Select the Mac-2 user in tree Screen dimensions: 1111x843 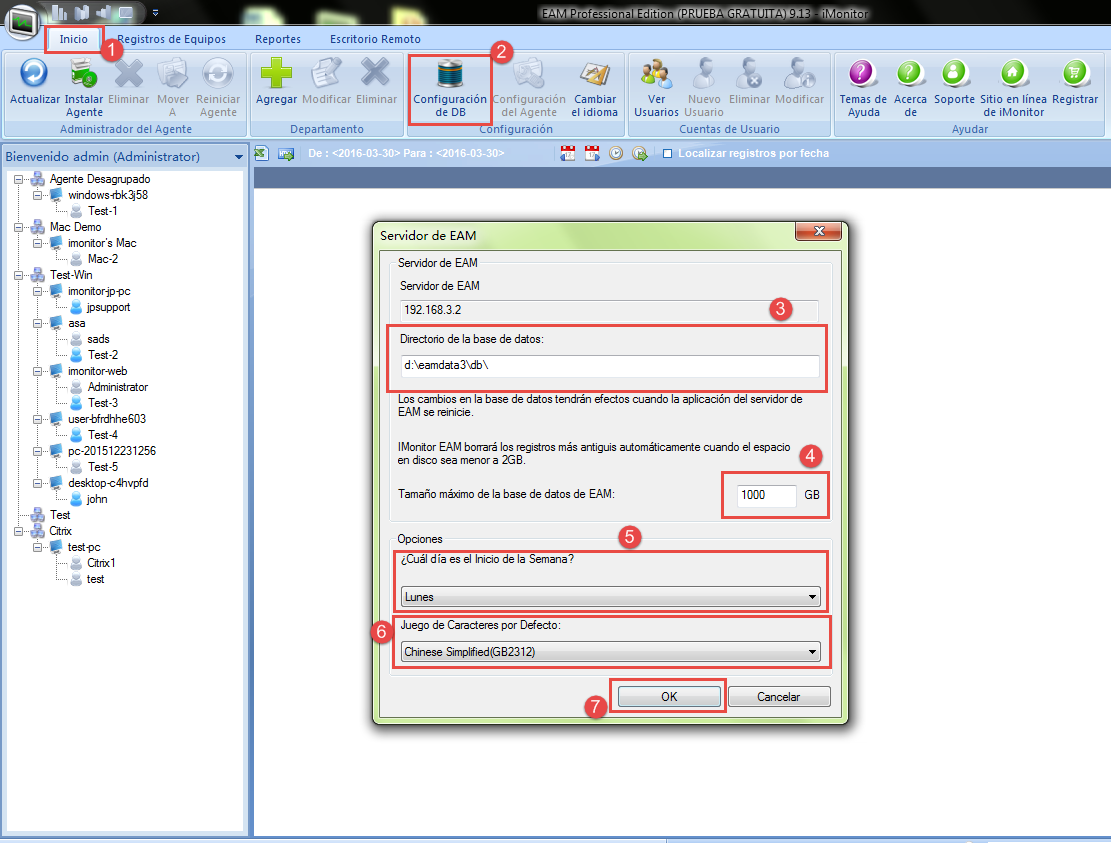(103, 259)
